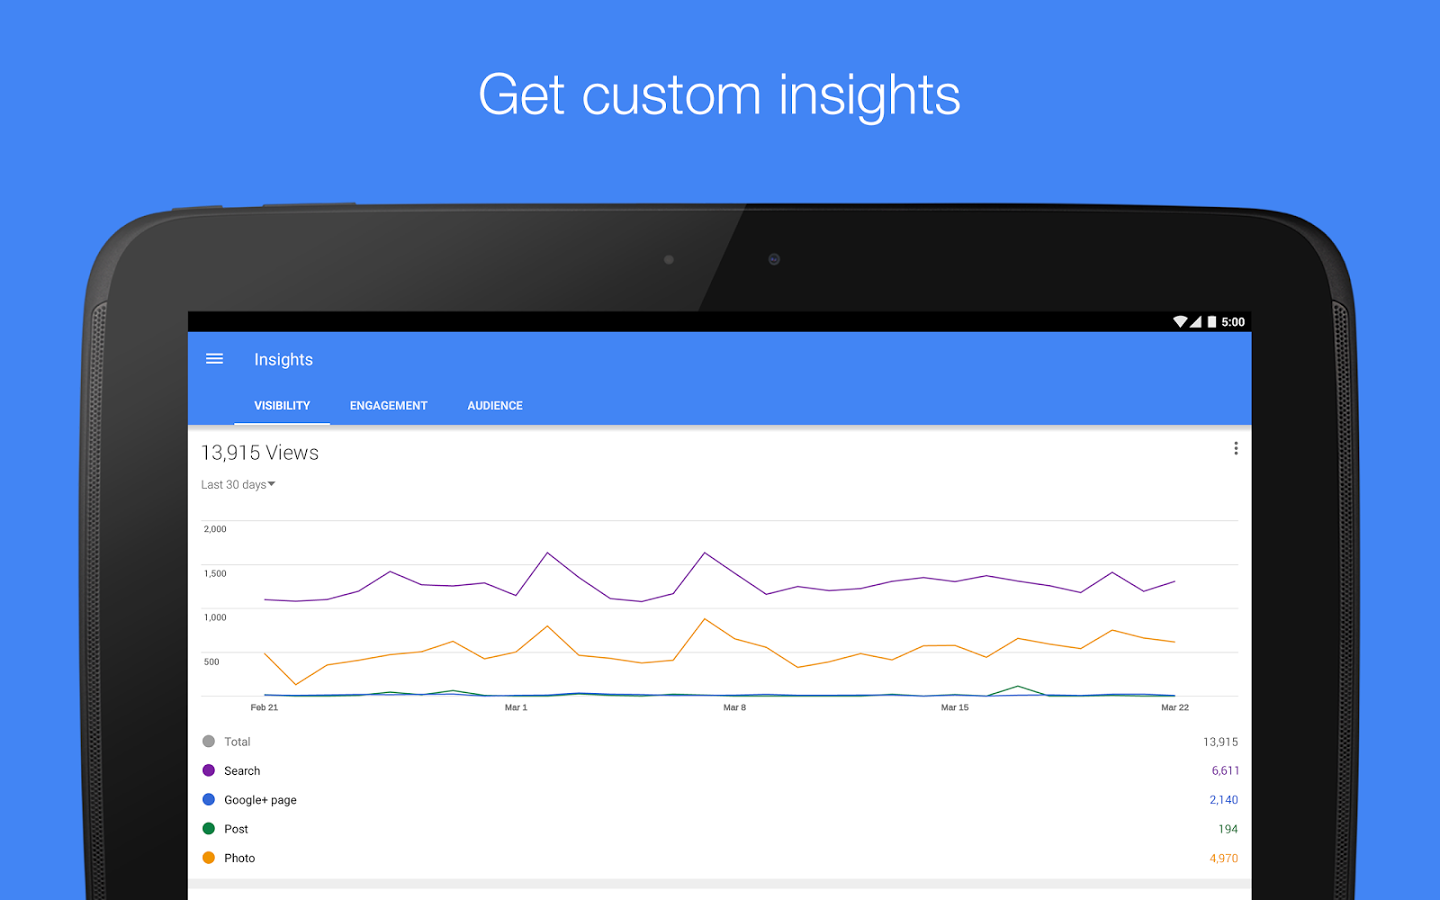Click the Mar 8 date marker on chart

pos(734,707)
